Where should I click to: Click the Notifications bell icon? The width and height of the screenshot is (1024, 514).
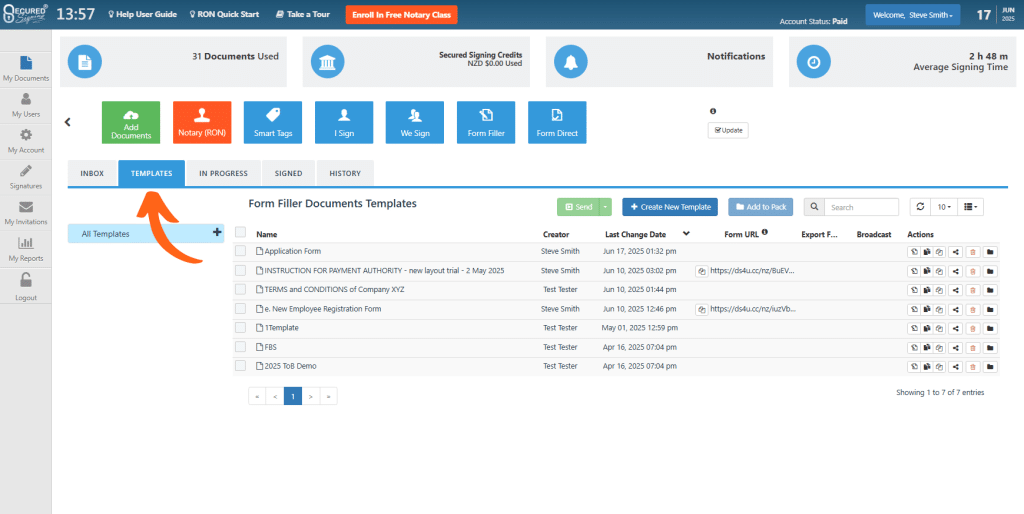click(571, 62)
